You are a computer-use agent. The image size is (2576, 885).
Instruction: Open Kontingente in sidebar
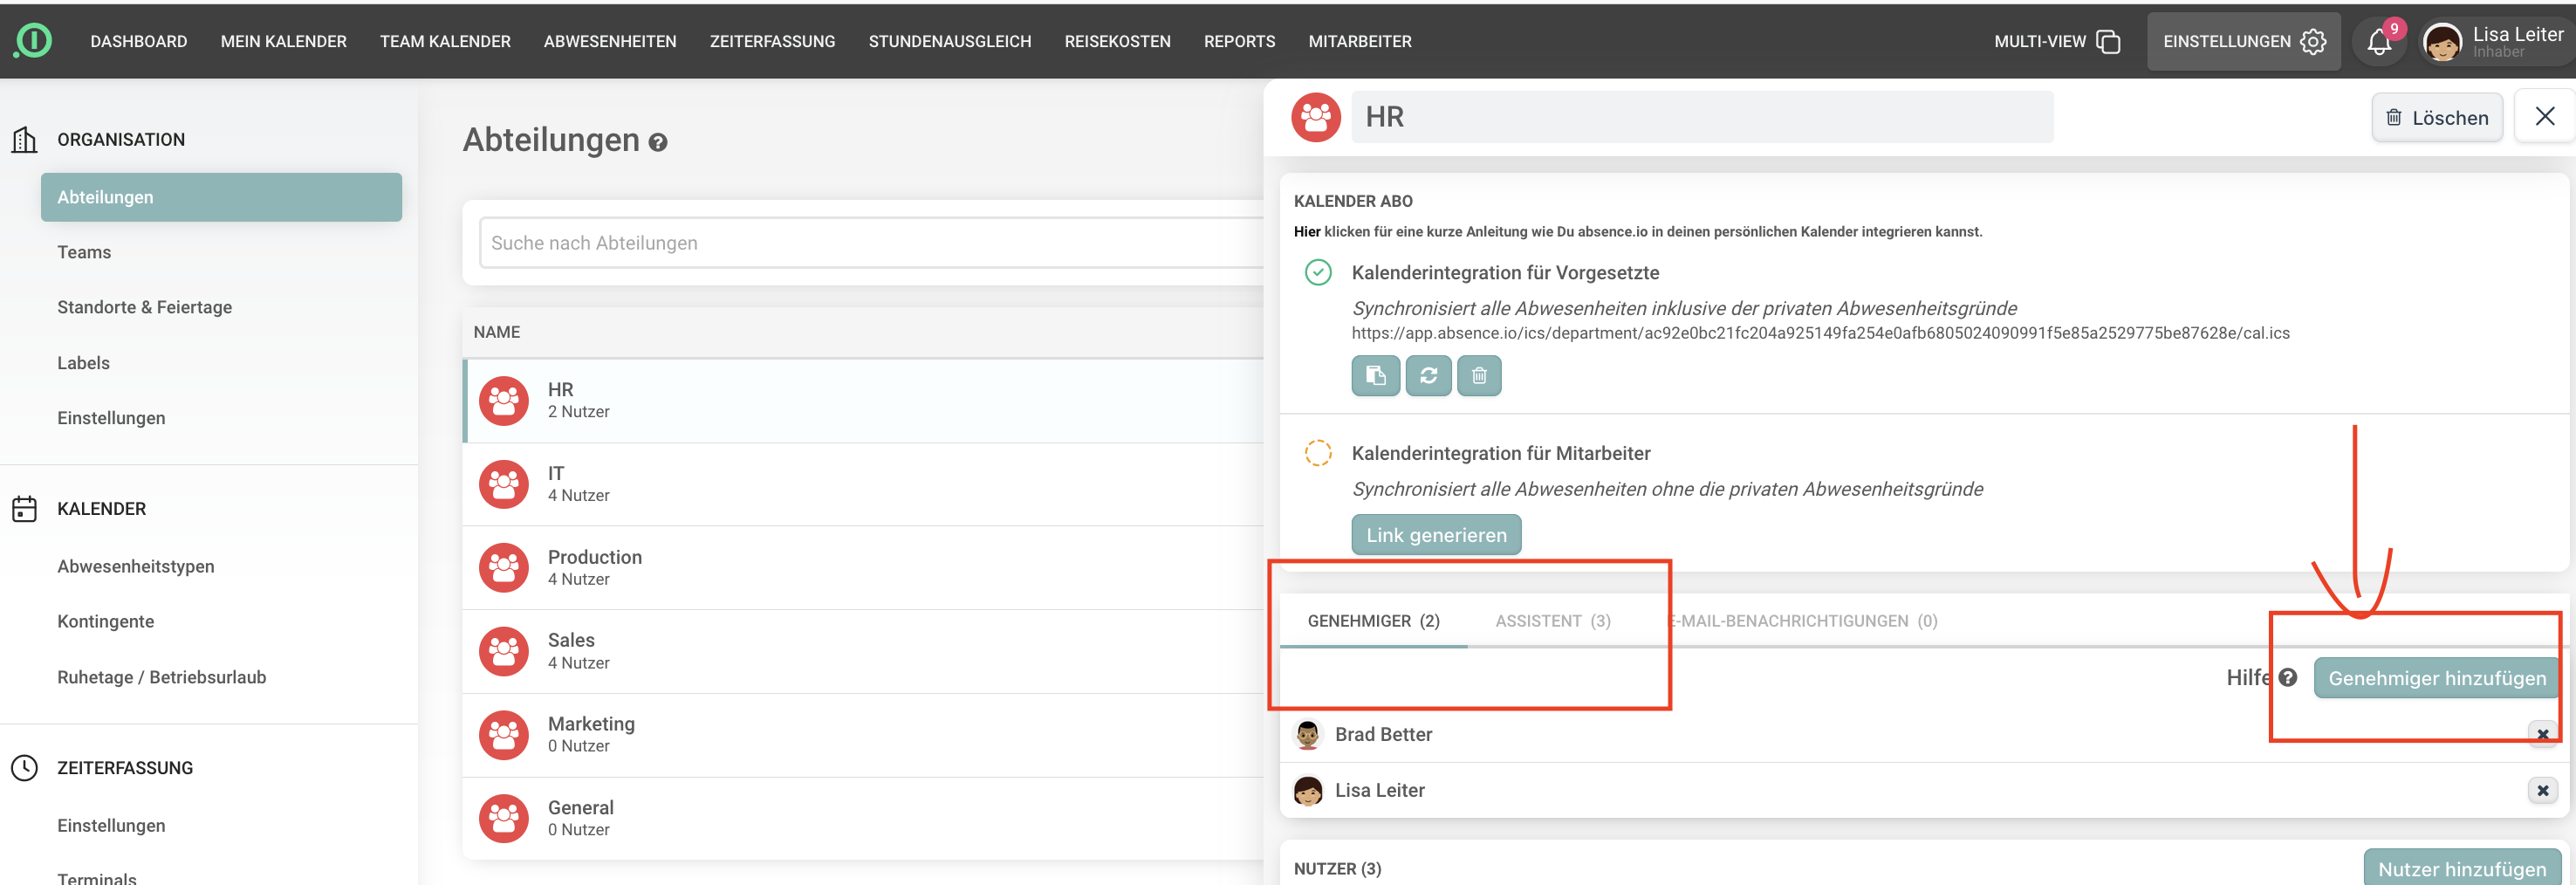[105, 621]
